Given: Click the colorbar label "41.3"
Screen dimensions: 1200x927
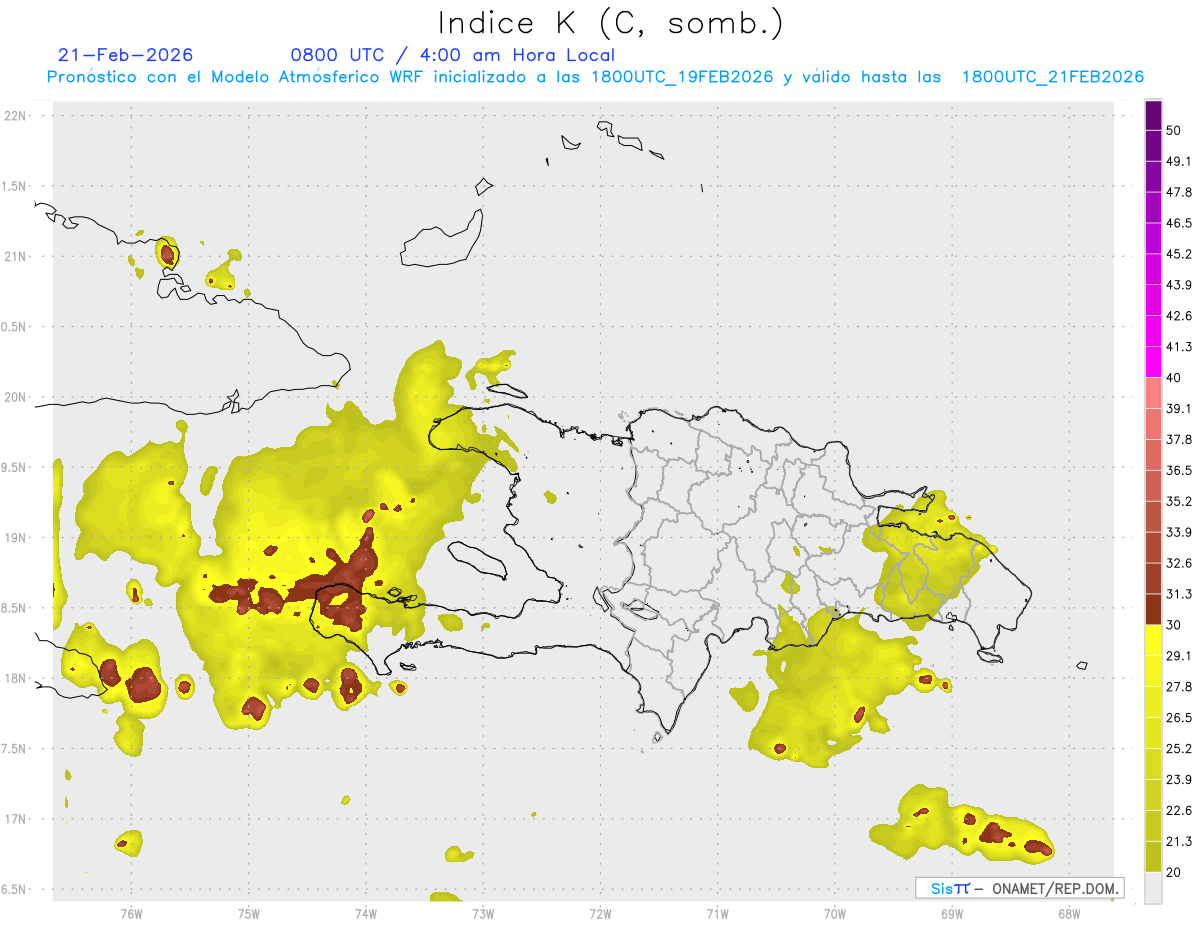Looking at the screenshot, I should click(1179, 347).
